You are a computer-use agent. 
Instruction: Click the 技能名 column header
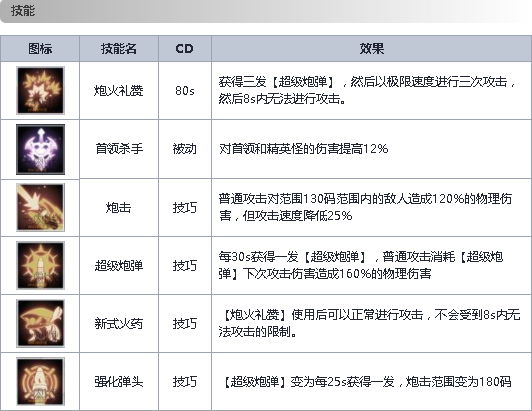pos(119,49)
